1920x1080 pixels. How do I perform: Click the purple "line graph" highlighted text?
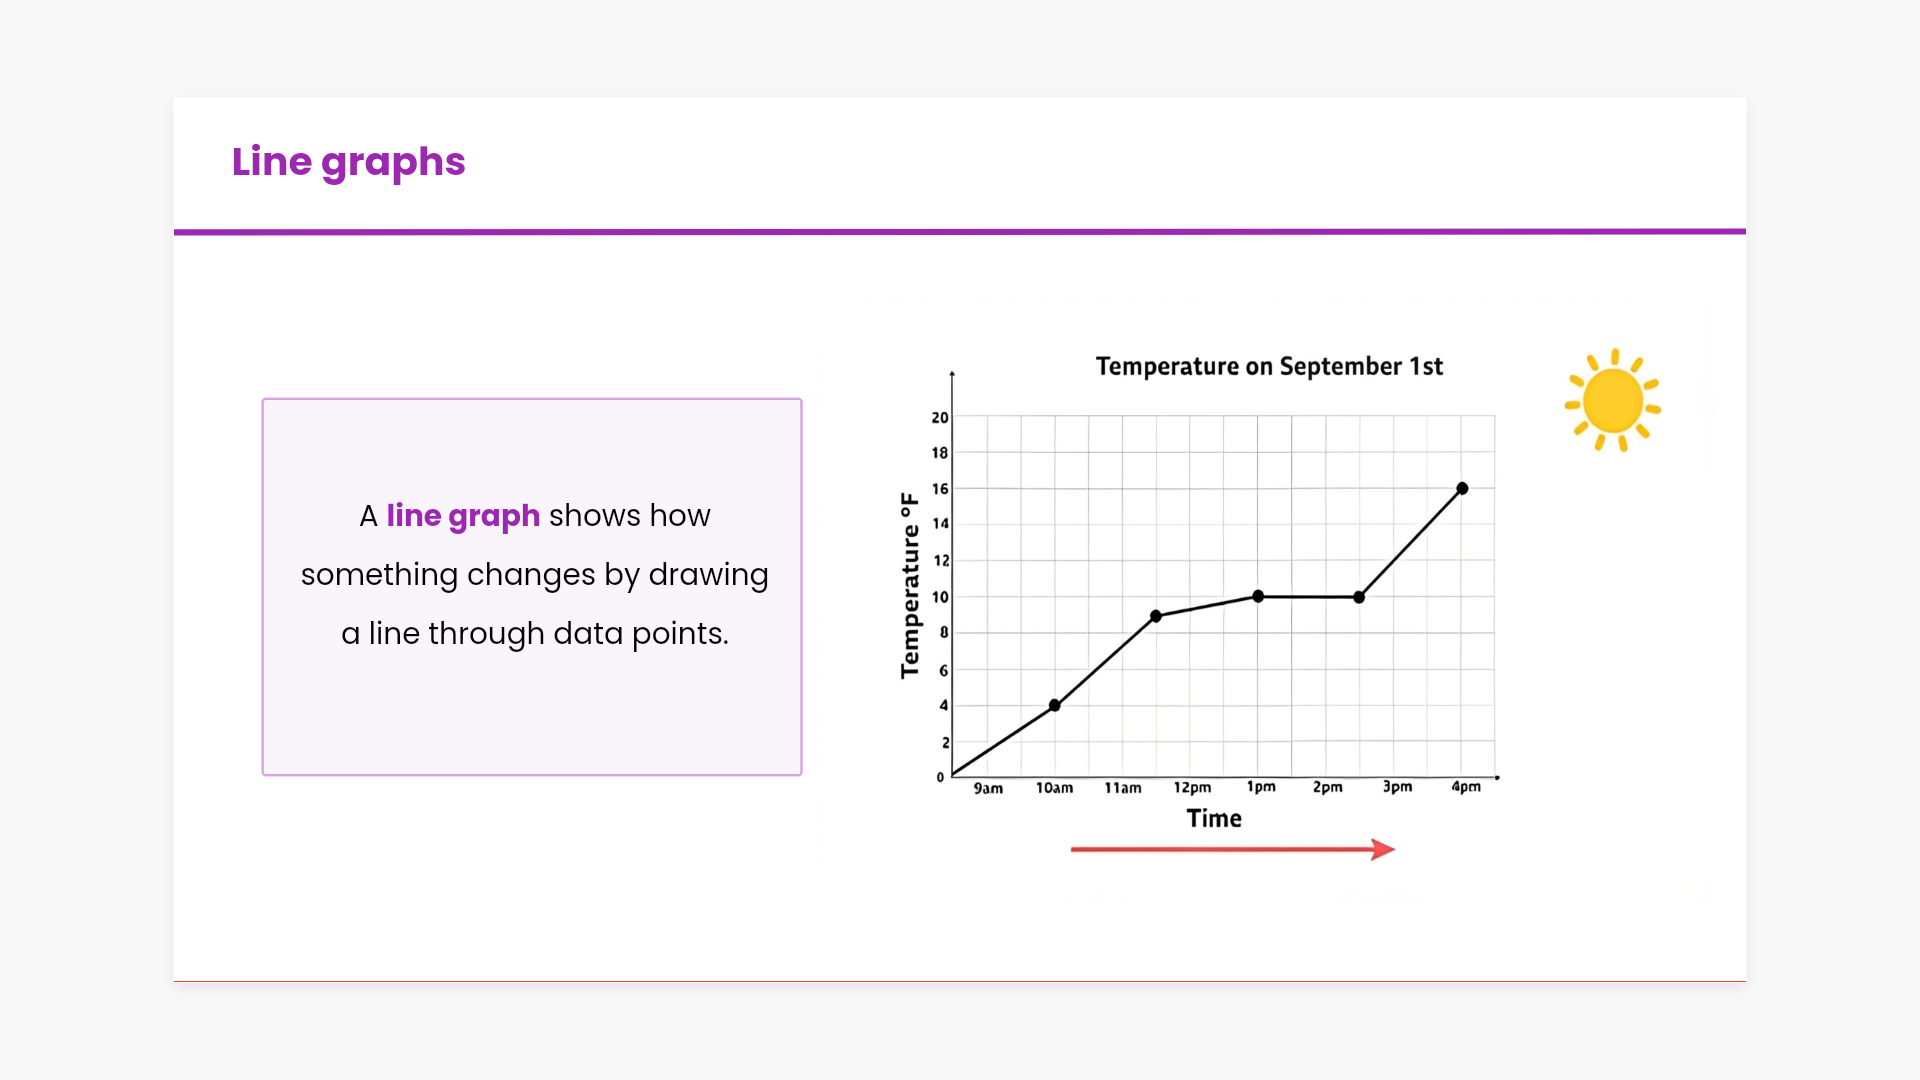pyautogui.click(x=463, y=515)
